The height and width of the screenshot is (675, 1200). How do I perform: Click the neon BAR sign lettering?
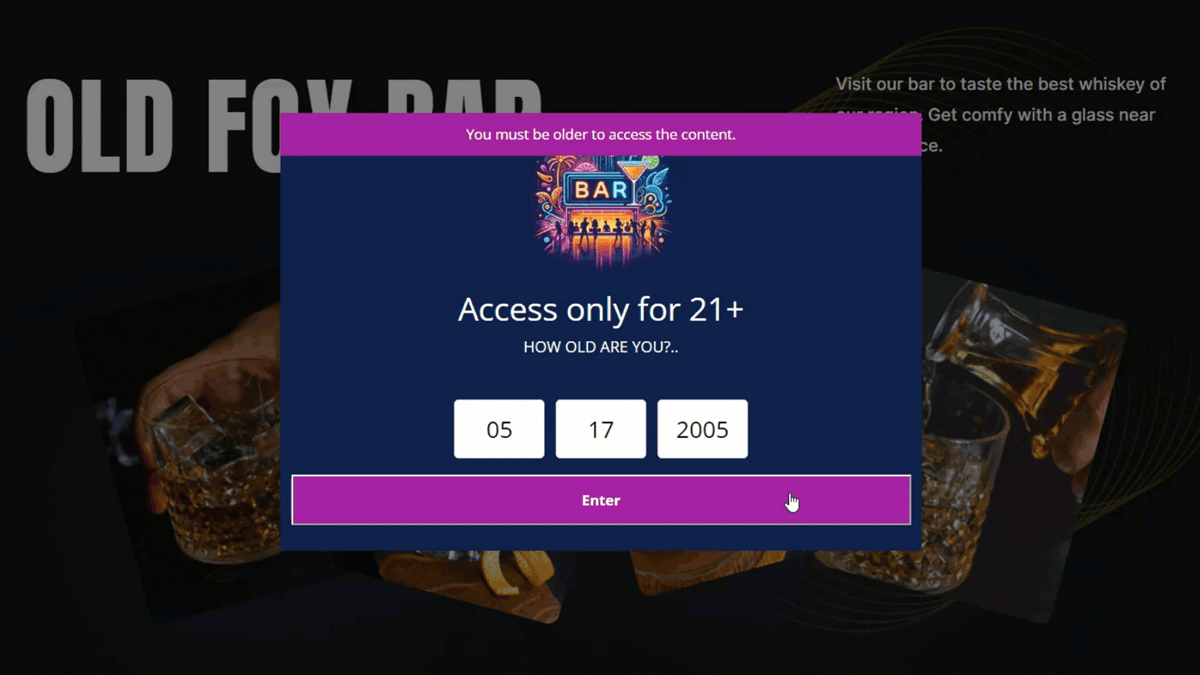(601, 189)
